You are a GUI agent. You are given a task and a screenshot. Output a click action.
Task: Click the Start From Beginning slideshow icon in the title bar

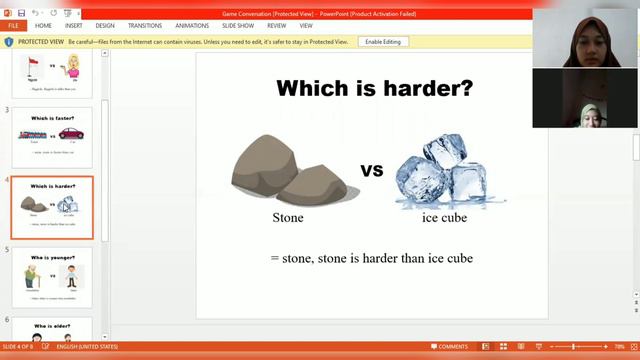click(68, 13)
